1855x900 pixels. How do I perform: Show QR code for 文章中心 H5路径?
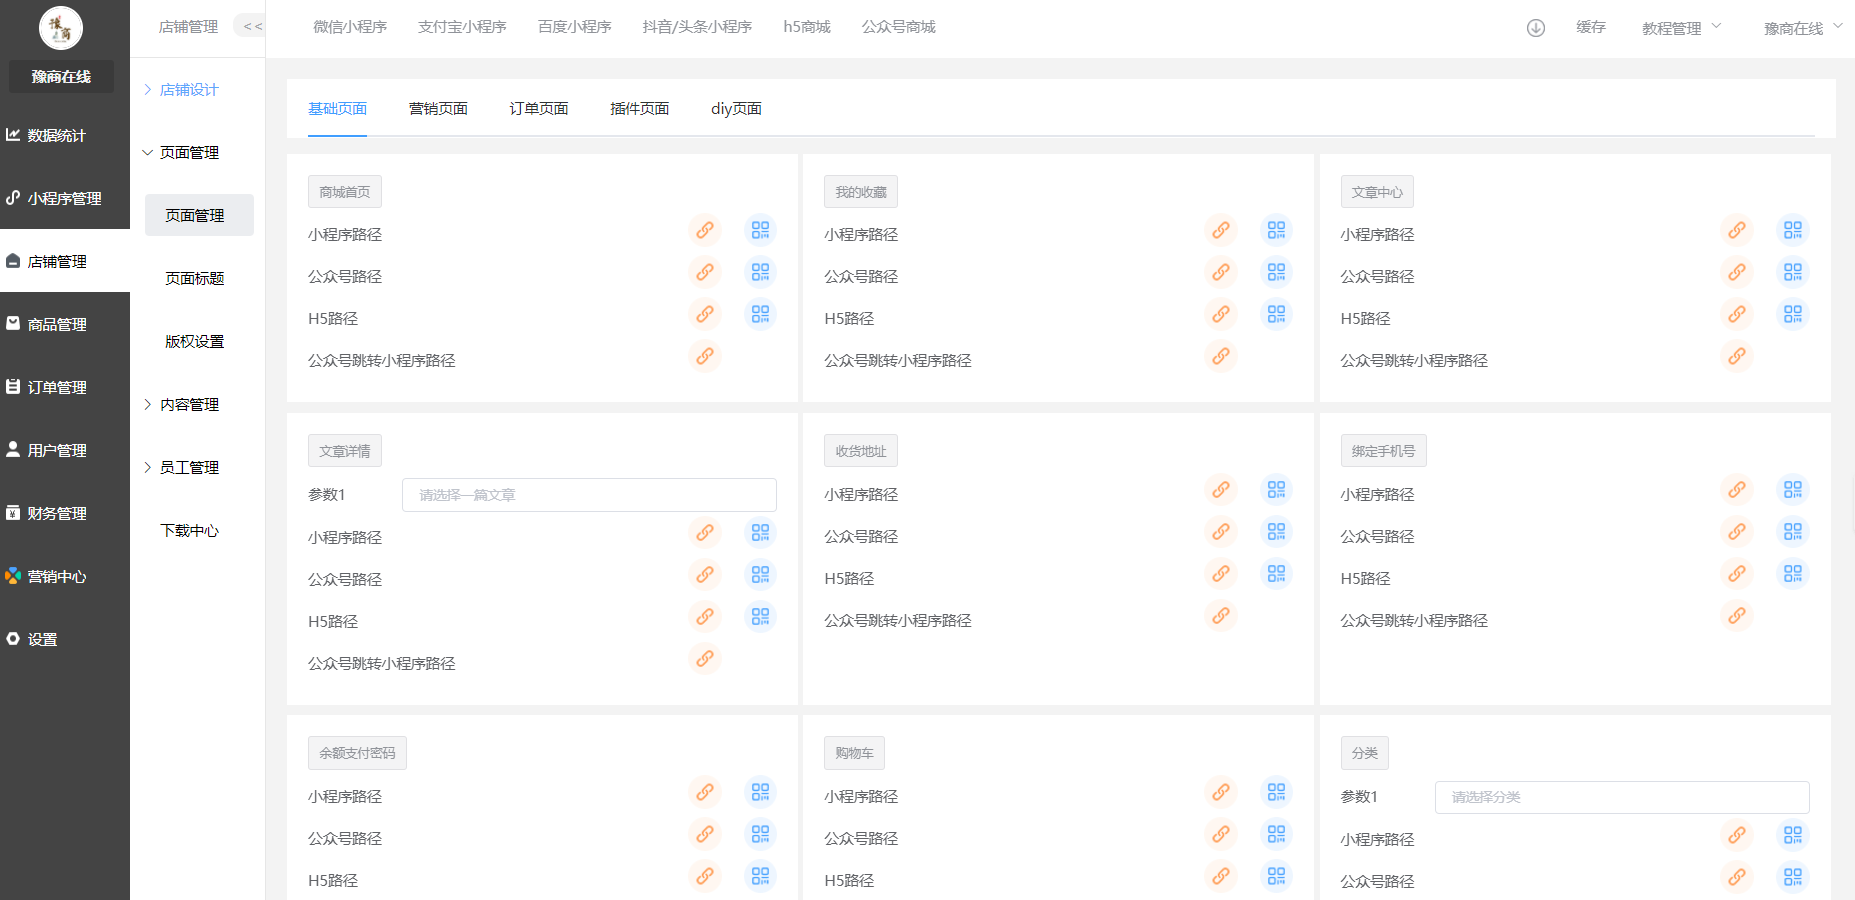coord(1793,314)
